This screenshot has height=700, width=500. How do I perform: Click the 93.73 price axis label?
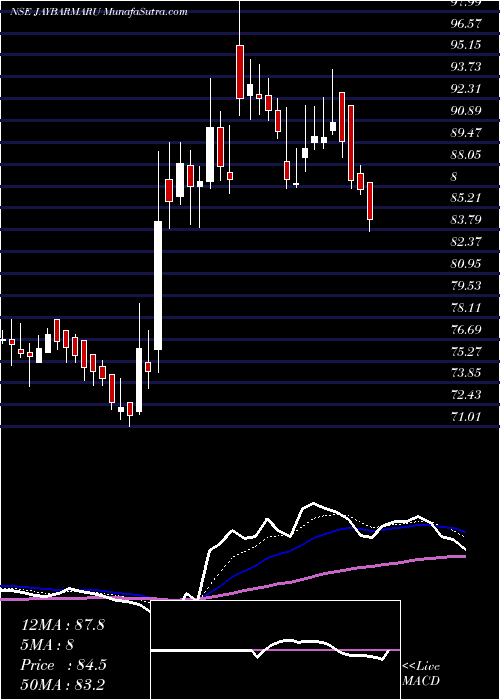click(x=466, y=67)
